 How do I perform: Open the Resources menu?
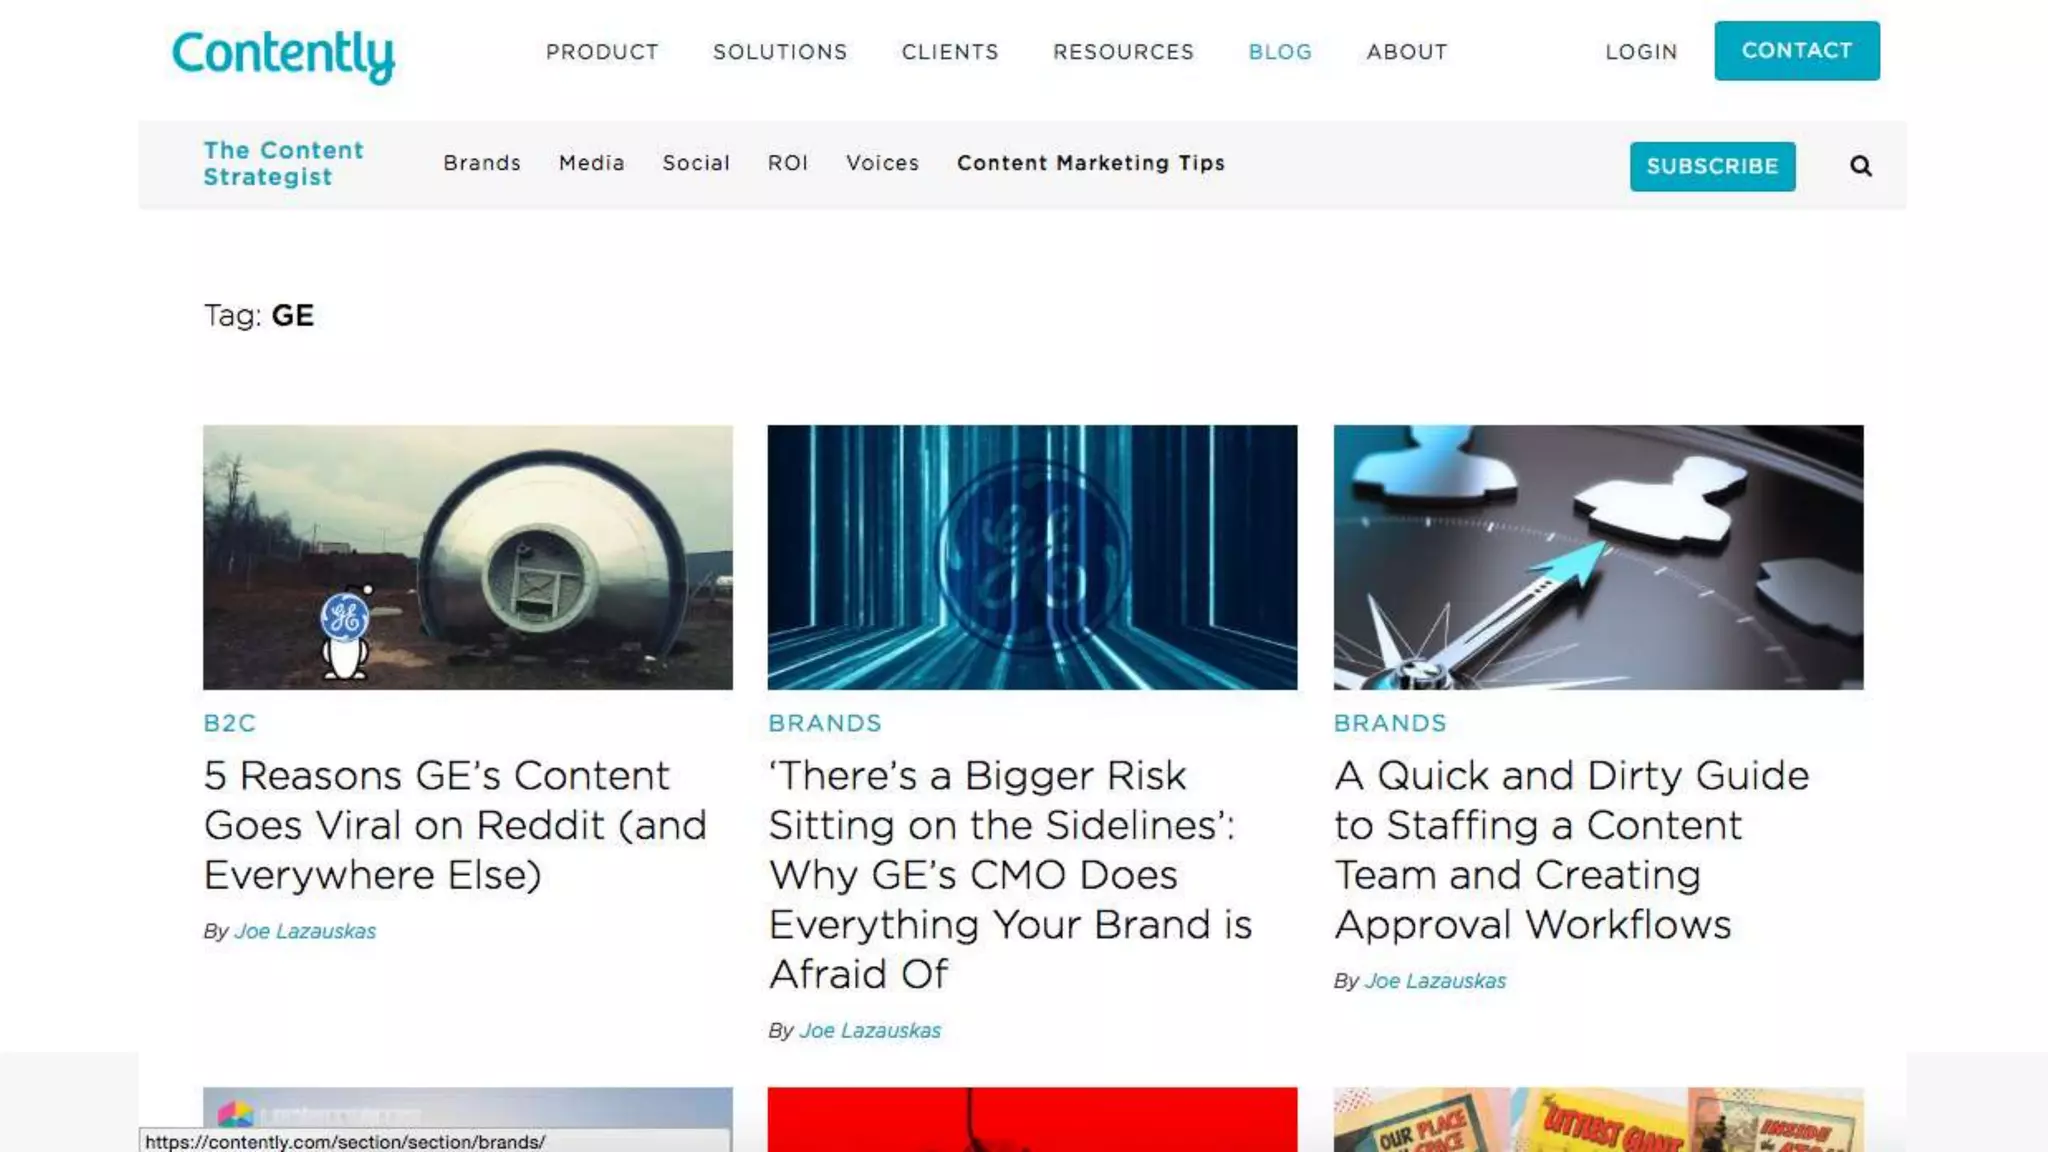1123,52
